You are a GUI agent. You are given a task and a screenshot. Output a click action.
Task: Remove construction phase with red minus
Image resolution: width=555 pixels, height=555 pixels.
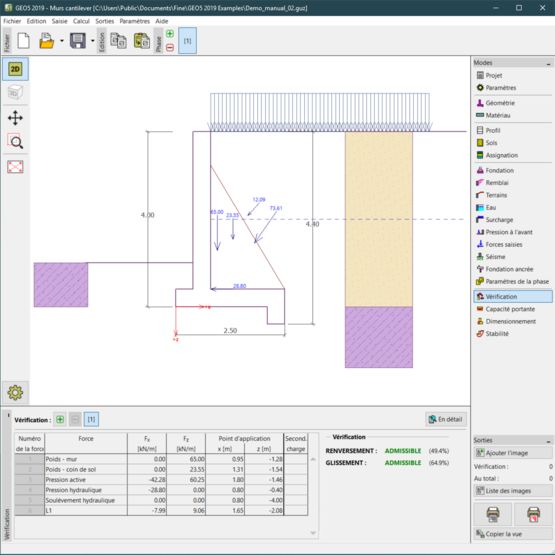[170, 47]
